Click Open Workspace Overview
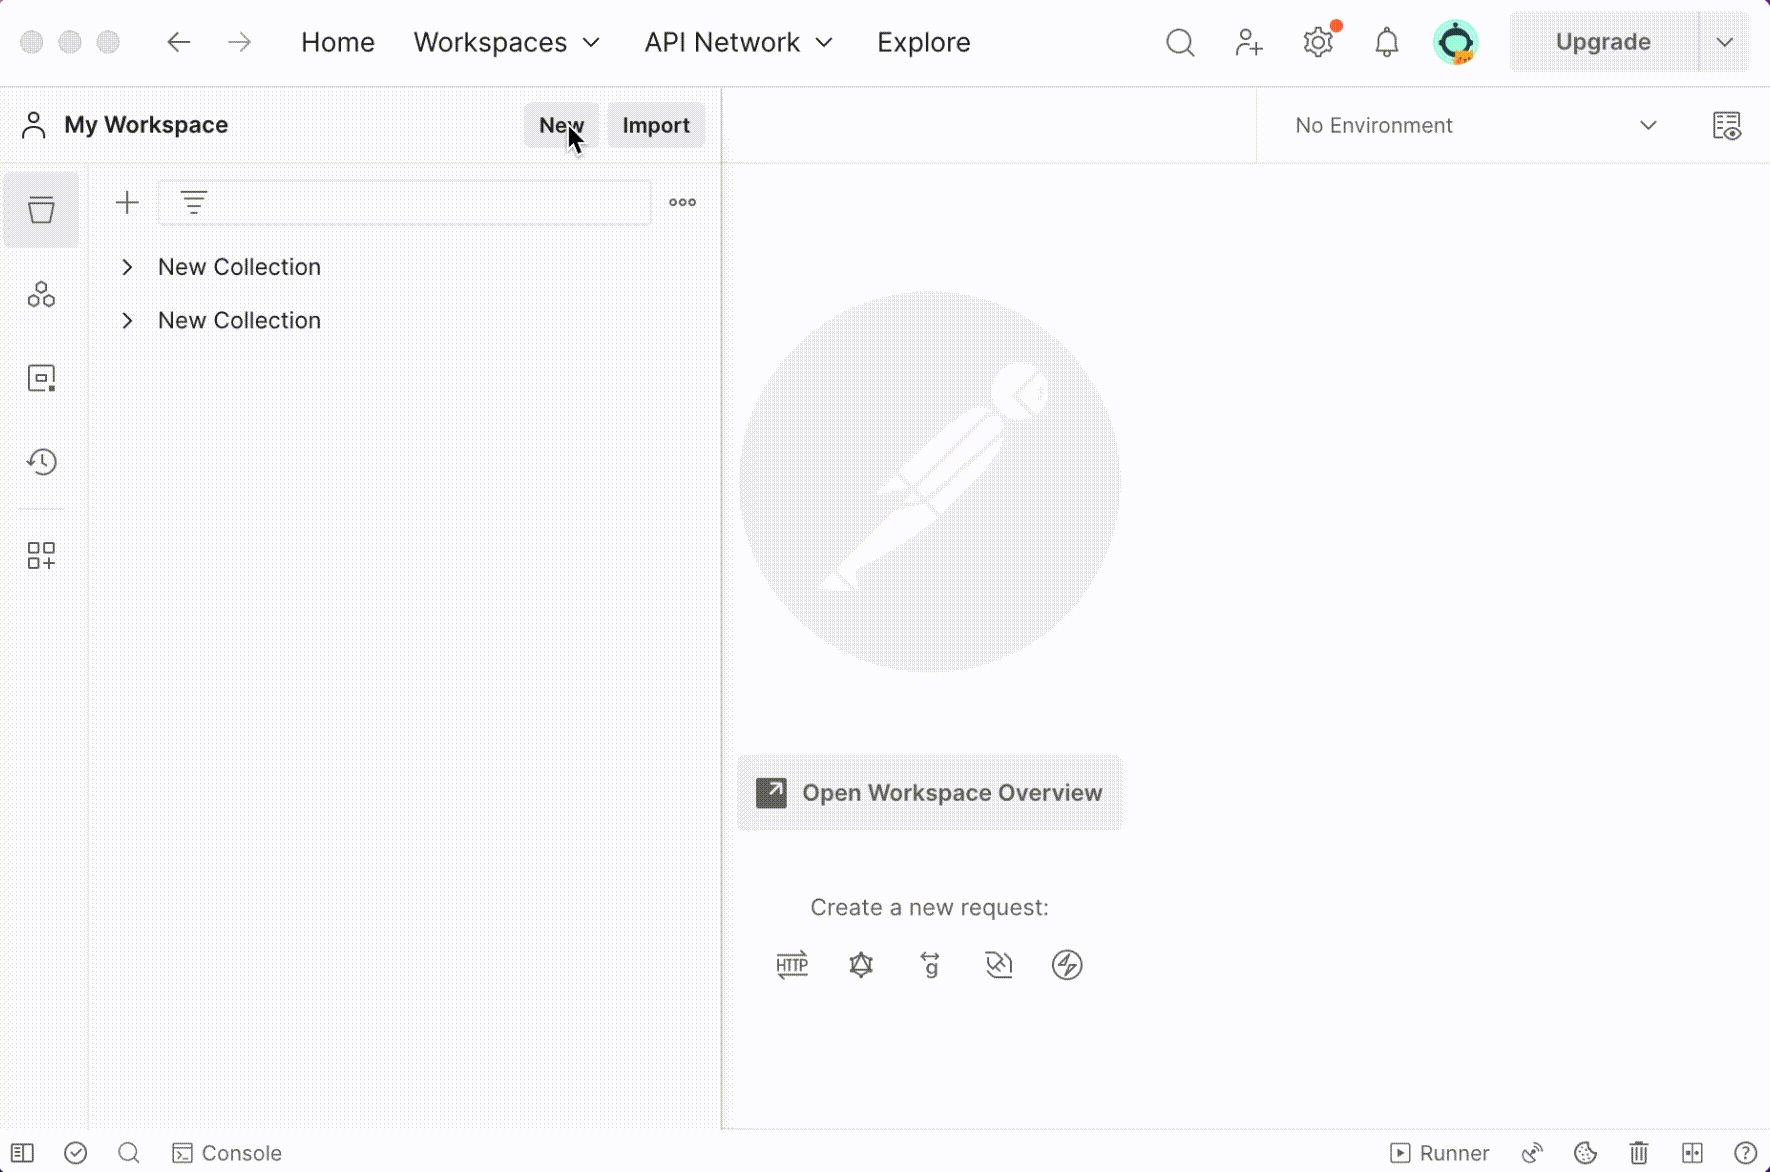The width and height of the screenshot is (1770, 1172). (x=930, y=793)
